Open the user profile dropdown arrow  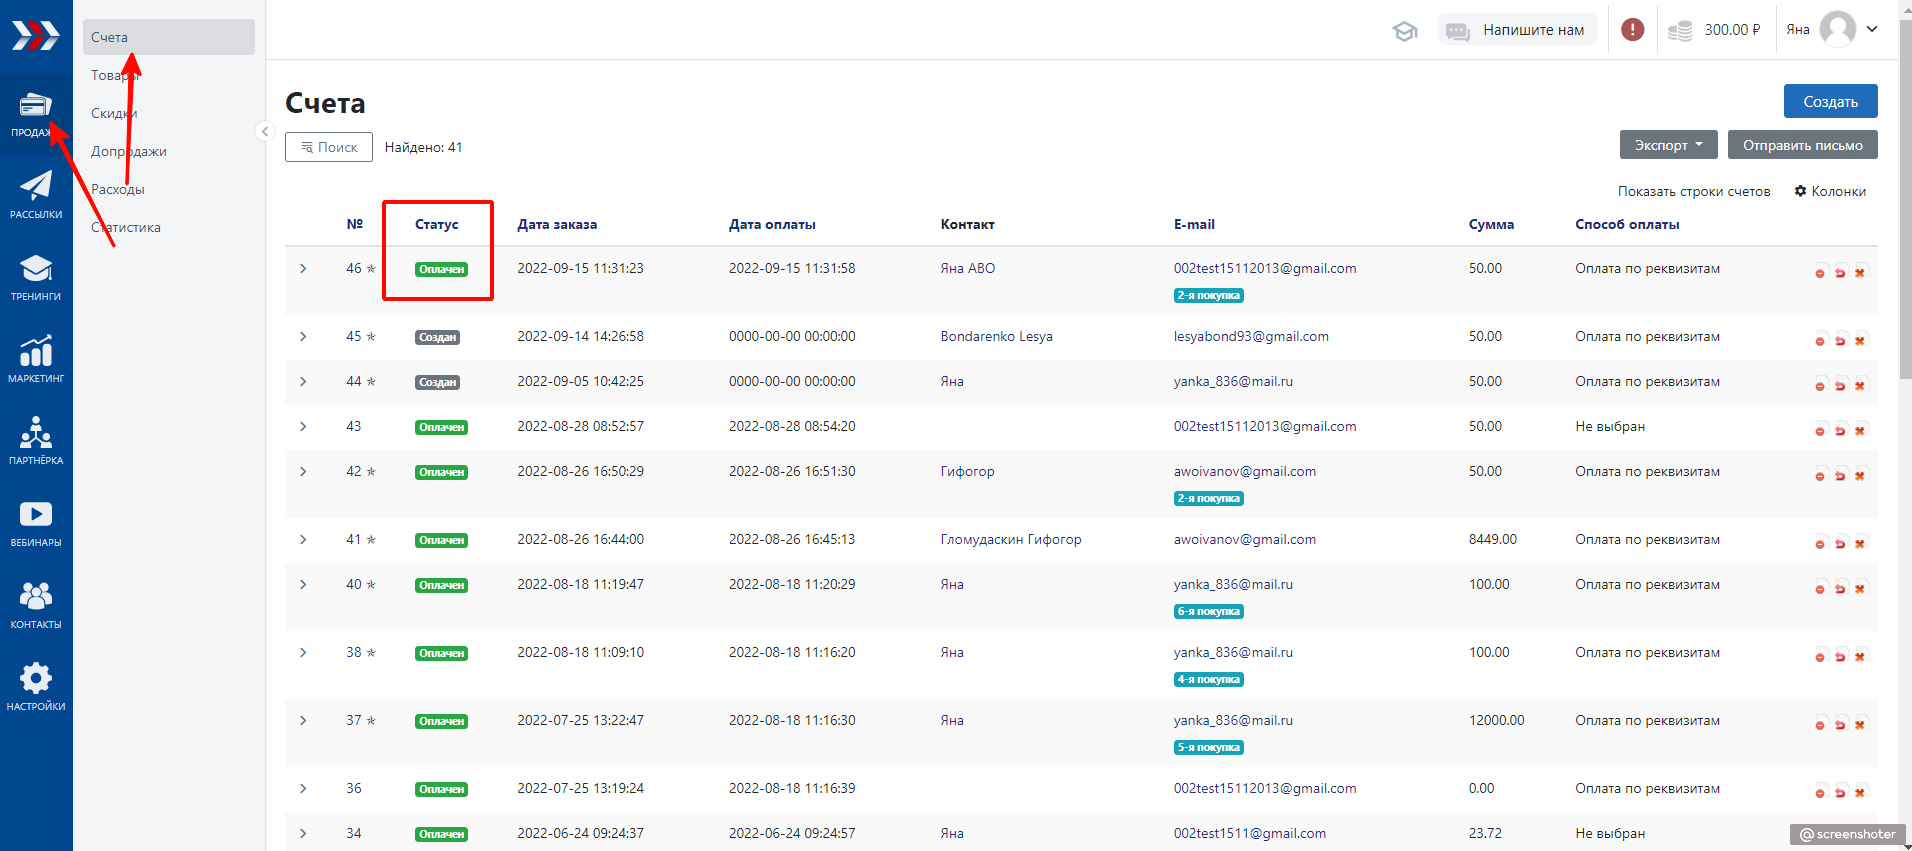point(1872,29)
